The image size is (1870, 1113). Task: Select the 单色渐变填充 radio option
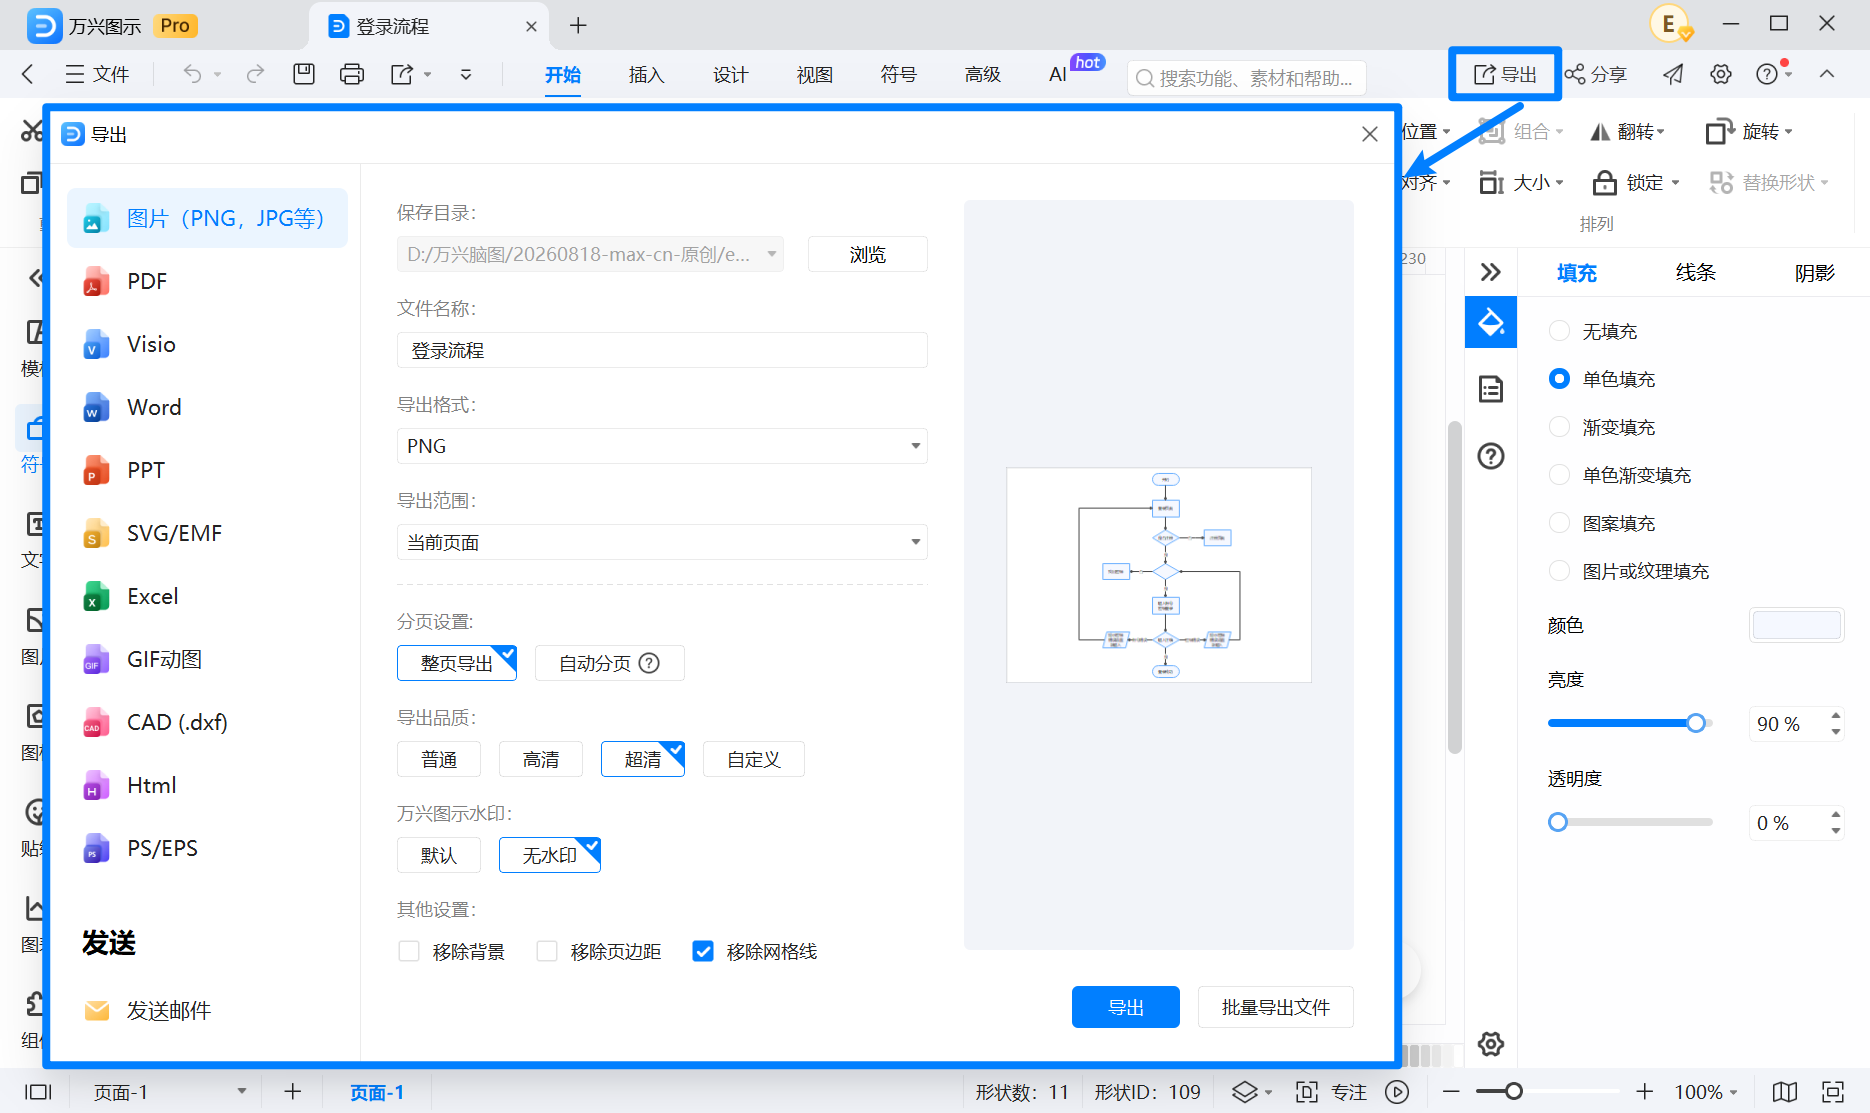(1559, 474)
